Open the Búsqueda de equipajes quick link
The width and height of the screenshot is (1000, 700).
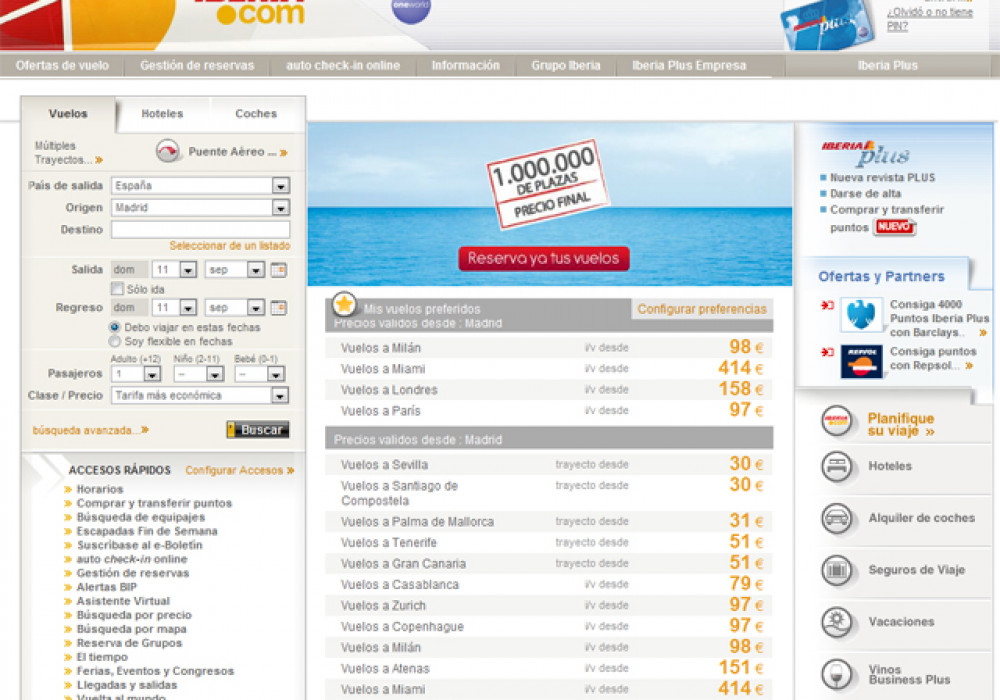141,517
